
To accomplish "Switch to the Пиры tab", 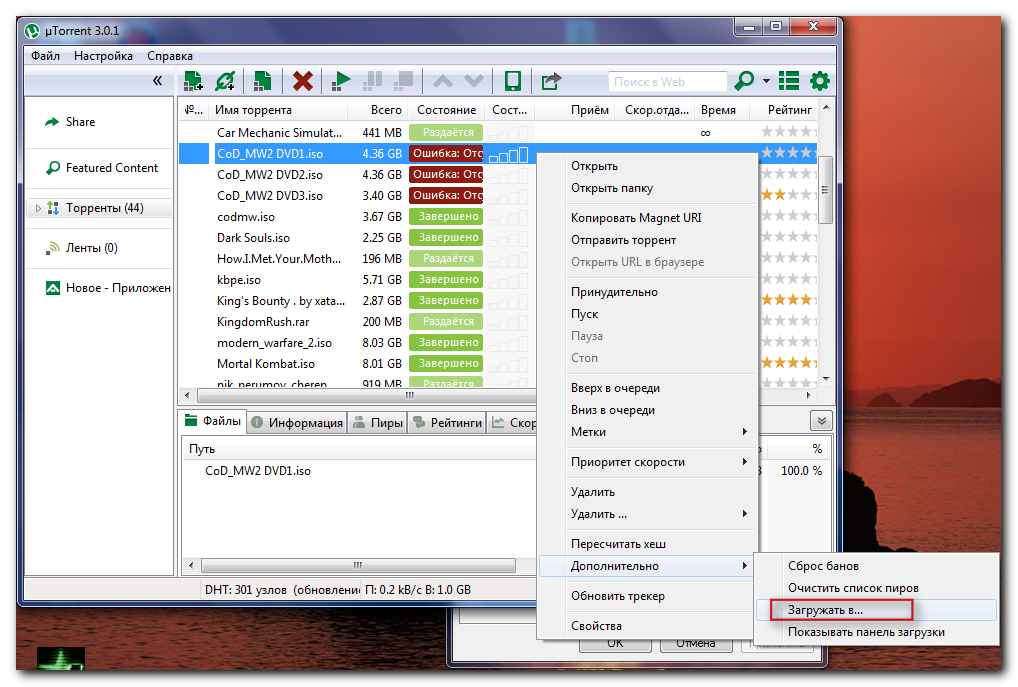I will point(377,423).
